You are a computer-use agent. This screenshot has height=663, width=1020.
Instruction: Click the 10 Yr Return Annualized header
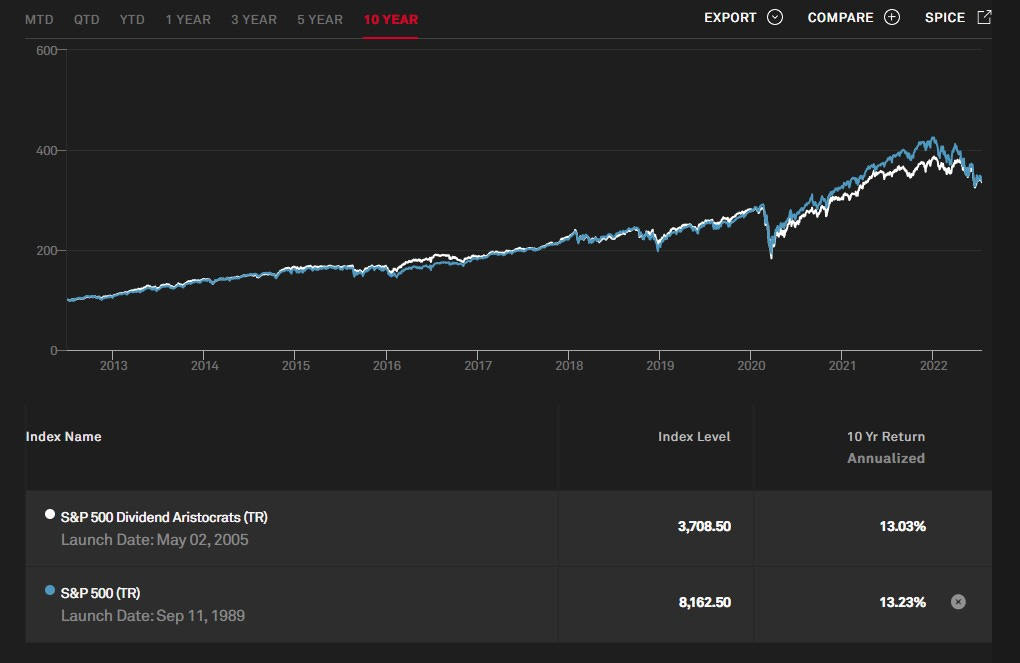(886, 447)
